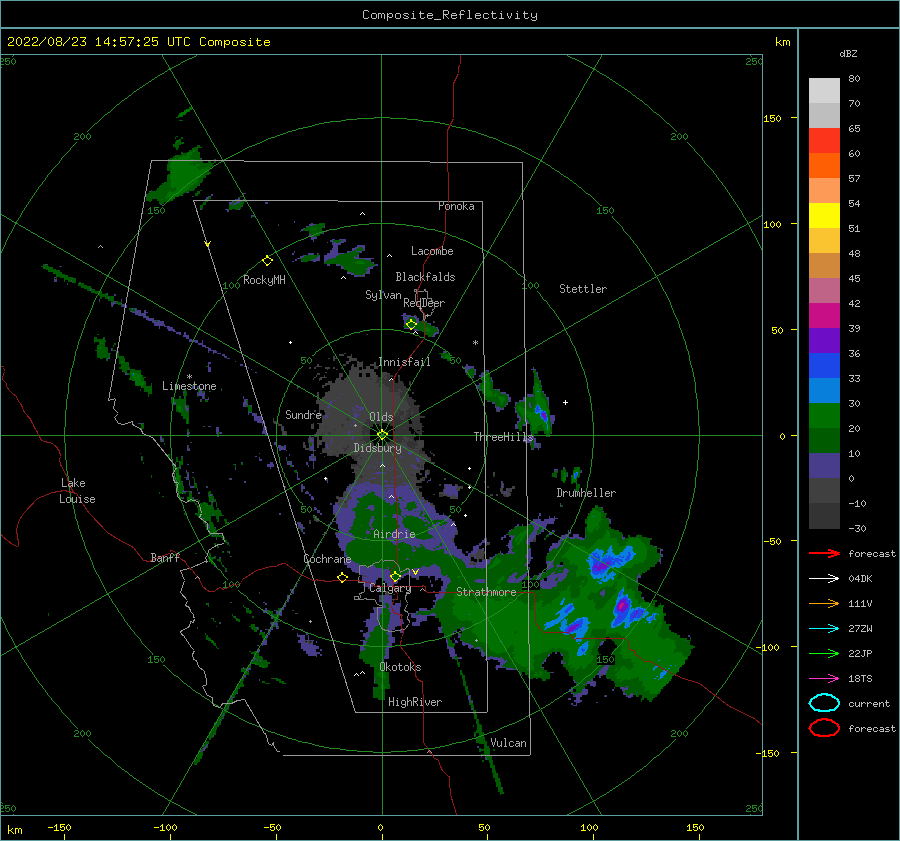Image resolution: width=900 pixels, height=841 pixels.
Task: Click the magenta 18TS arrow in legend
Action: [x=824, y=679]
